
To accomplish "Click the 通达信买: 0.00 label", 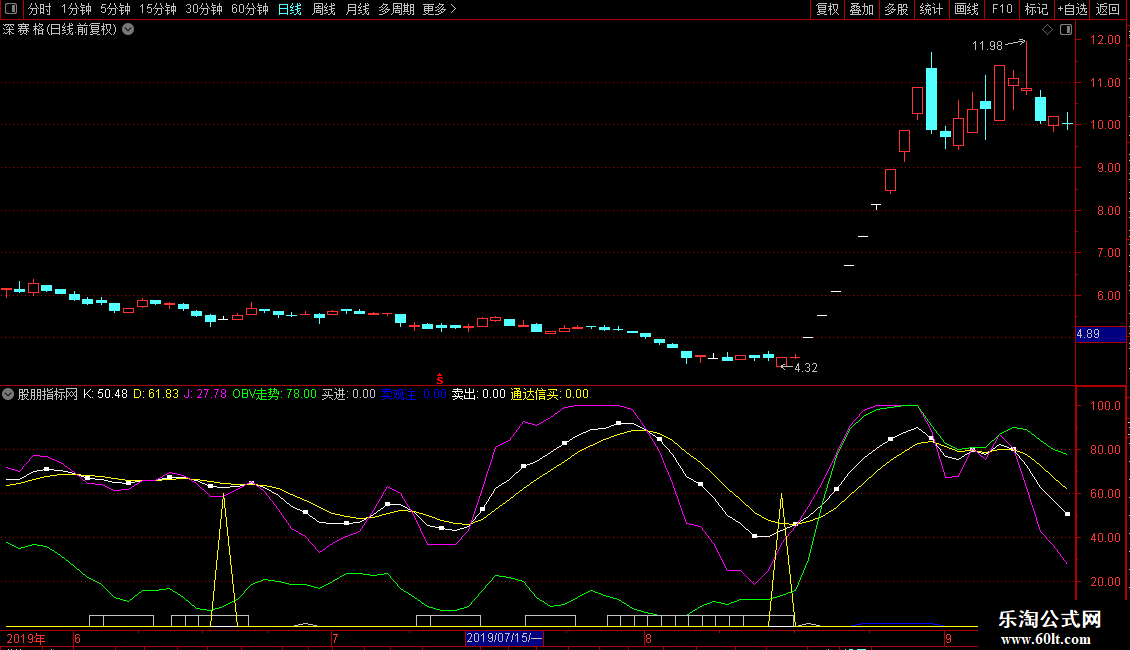I will 550,394.
